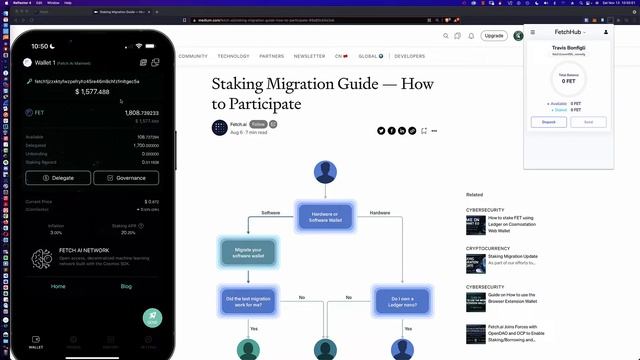This screenshot has height=360, width=640.
Task: Share the article on Facebook
Action: click(x=391, y=131)
